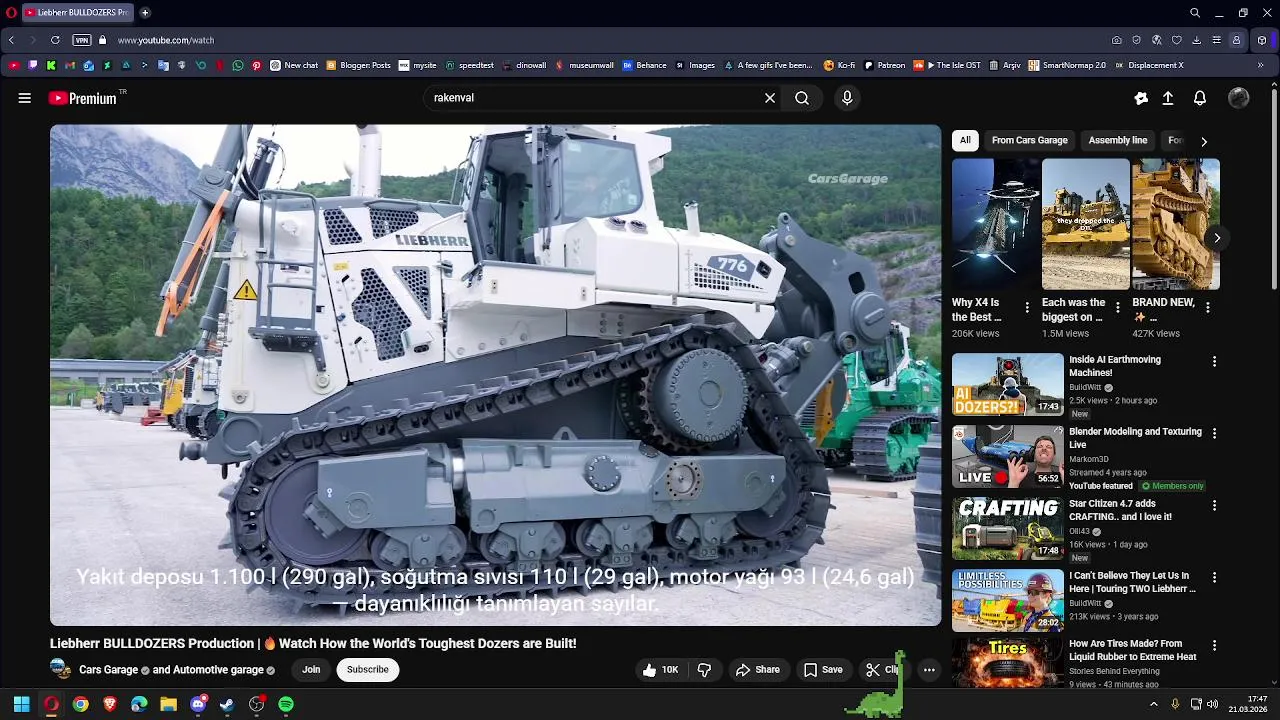
Task: Open menu for How Are Tires Made
Action: click(1214, 645)
